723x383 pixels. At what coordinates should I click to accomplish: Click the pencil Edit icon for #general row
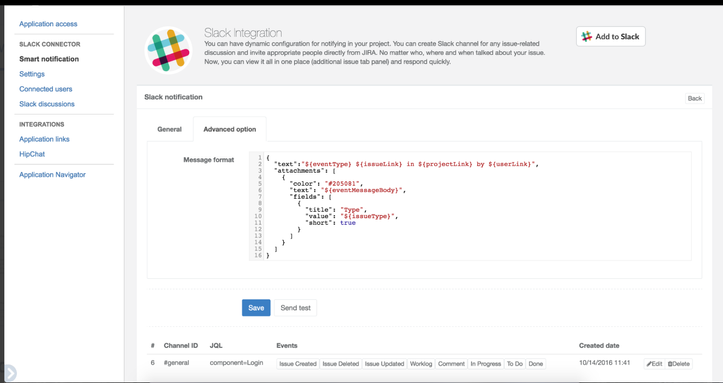click(649, 364)
